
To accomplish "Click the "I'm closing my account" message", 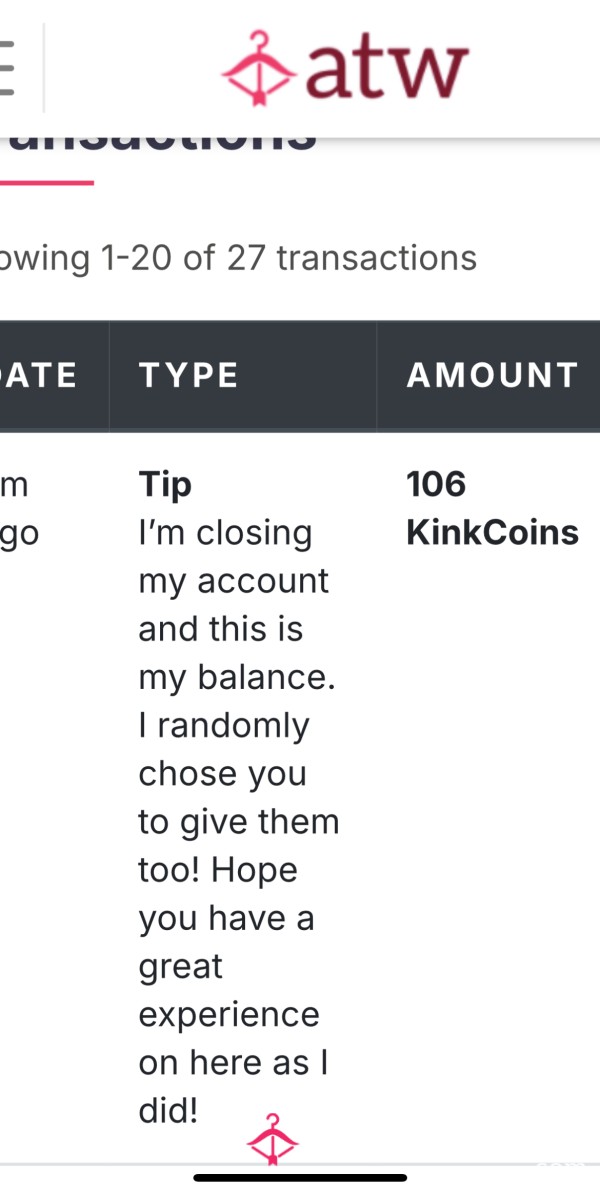I will (233, 557).
